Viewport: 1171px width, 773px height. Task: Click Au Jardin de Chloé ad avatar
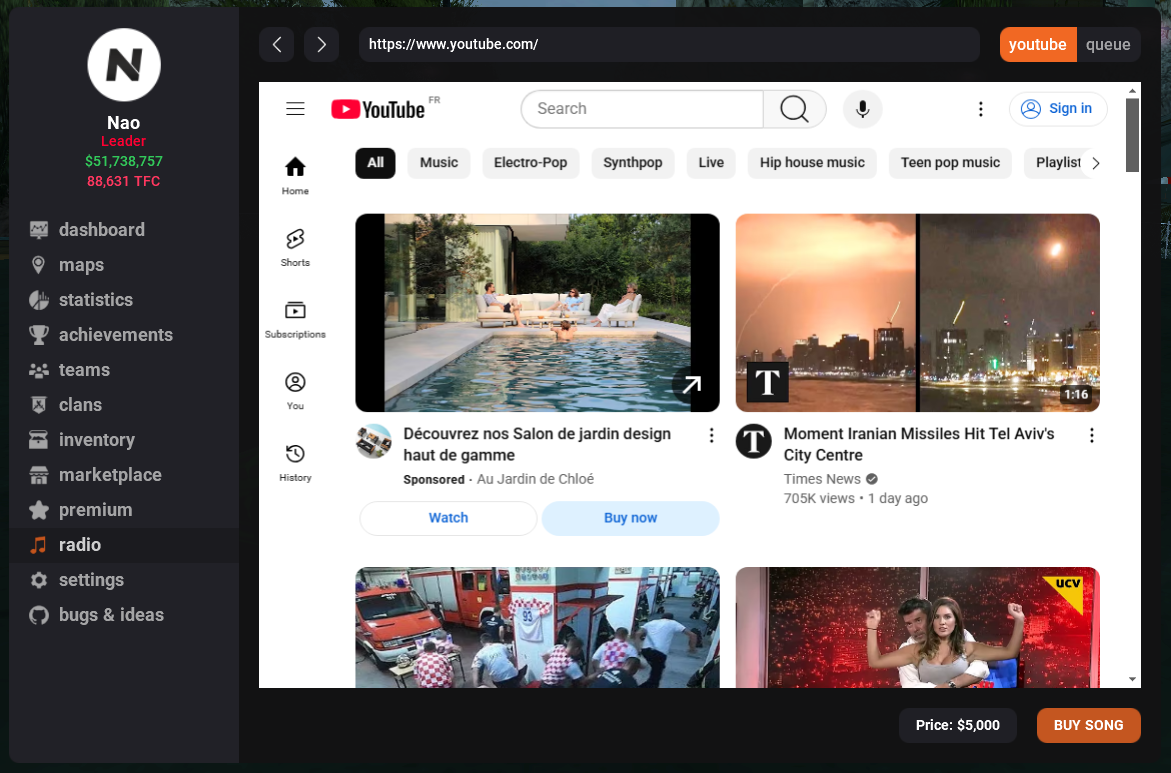pyautogui.click(x=373, y=441)
